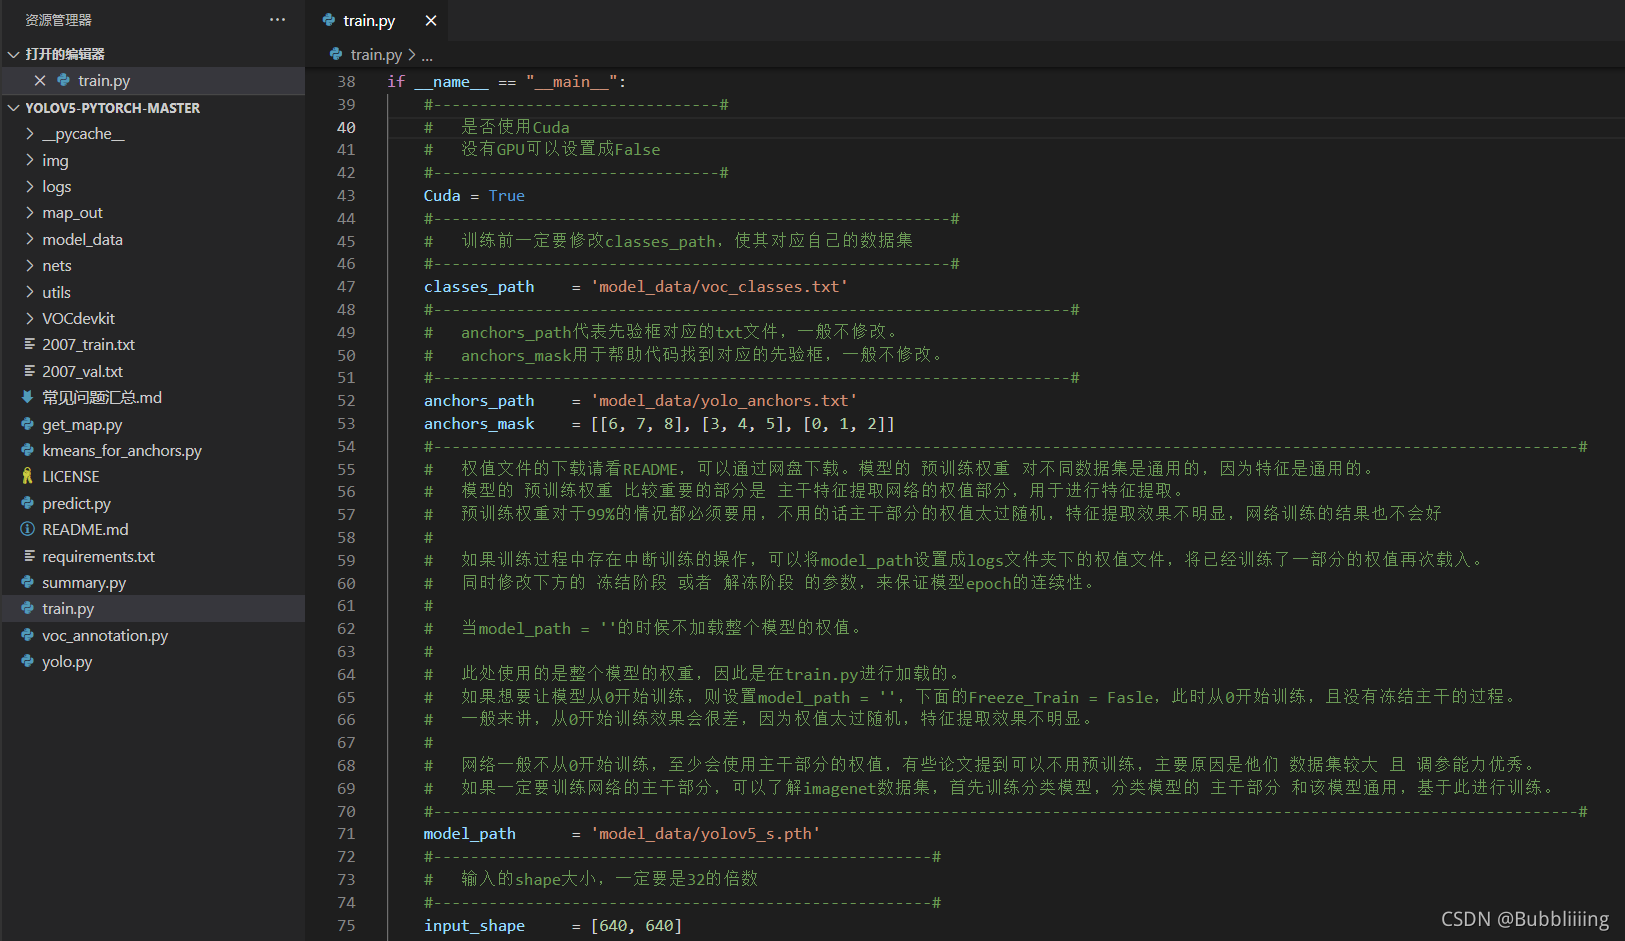Viewport: 1625px width, 941px height.
Task: Click the breadcrumb ellipsis symbol segment
Action: [427, 55]
